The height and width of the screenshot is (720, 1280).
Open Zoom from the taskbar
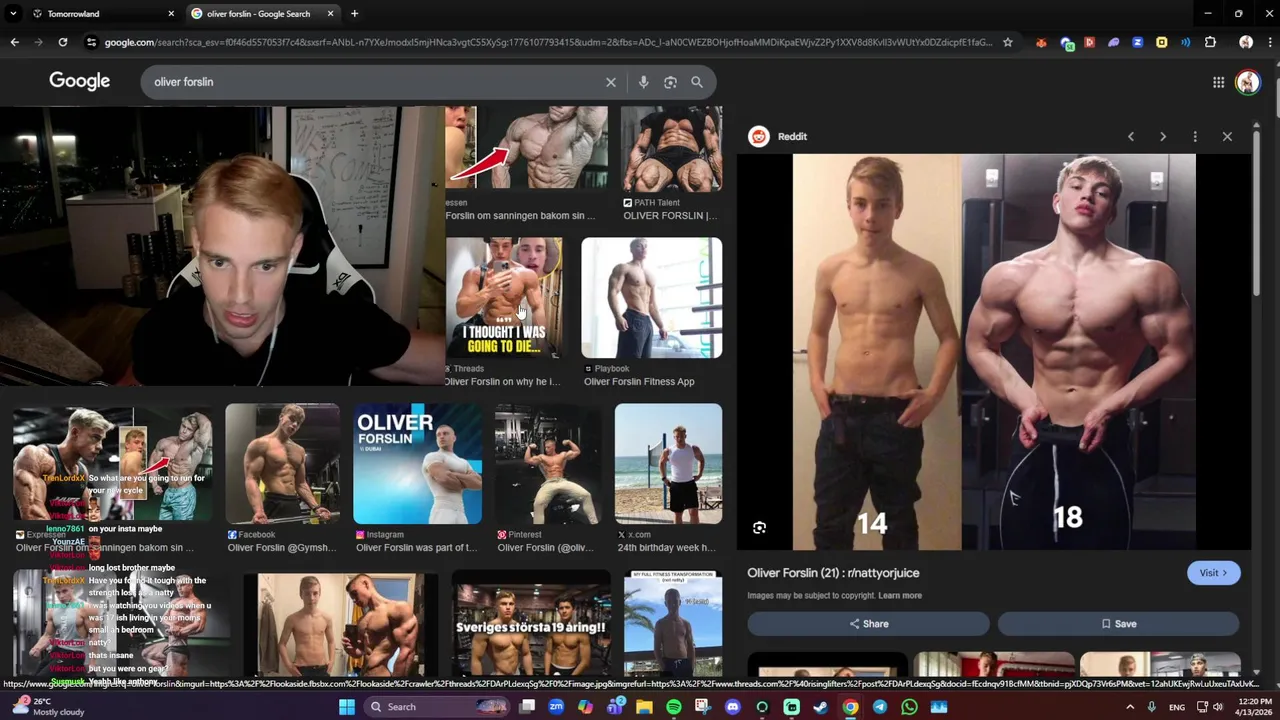(x=556, y=707)
